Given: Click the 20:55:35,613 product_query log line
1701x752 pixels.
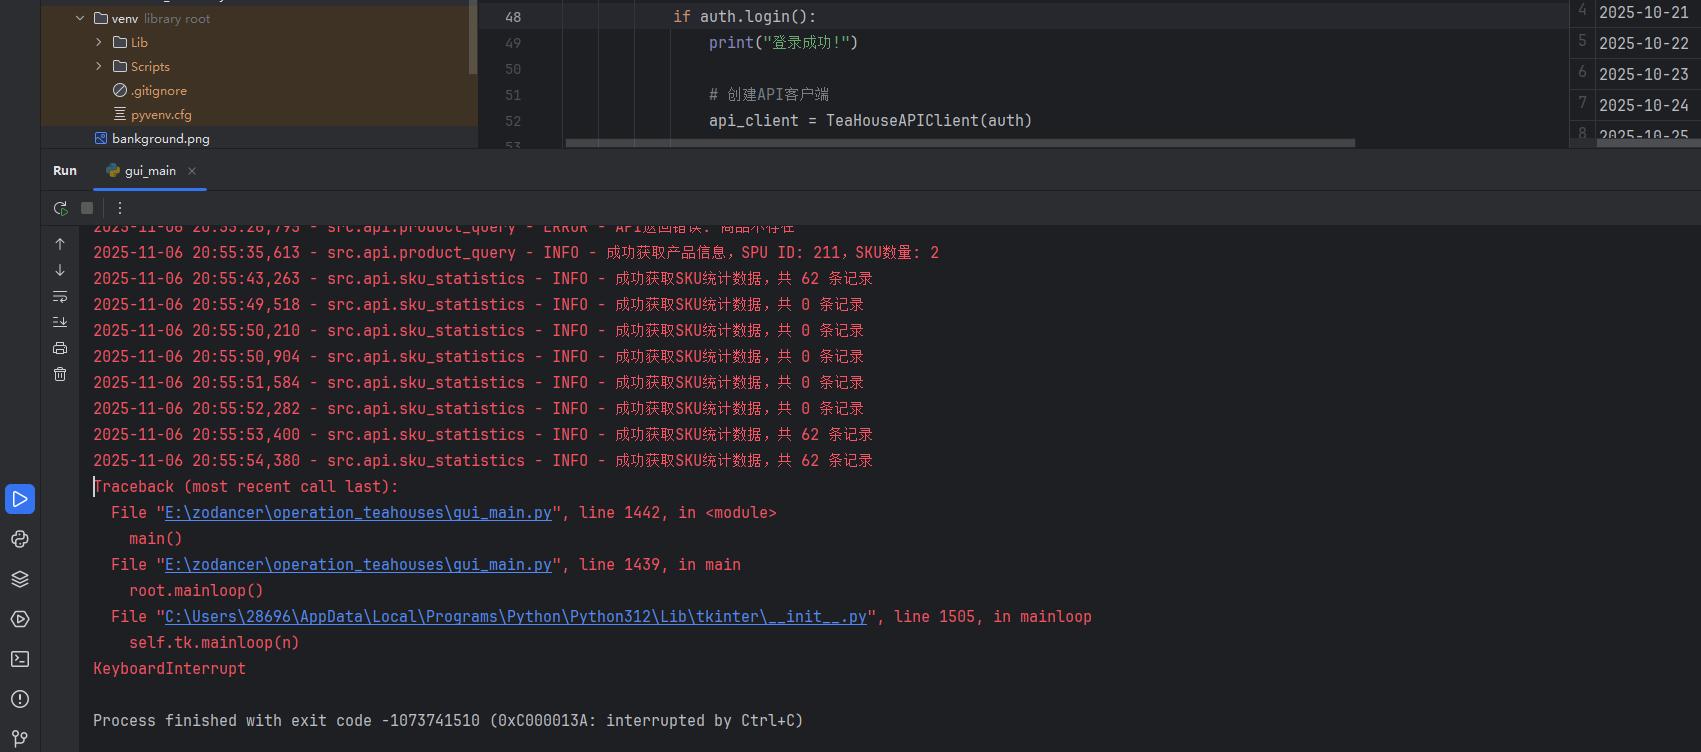Looking at the screenshot, I should [516, 253].
